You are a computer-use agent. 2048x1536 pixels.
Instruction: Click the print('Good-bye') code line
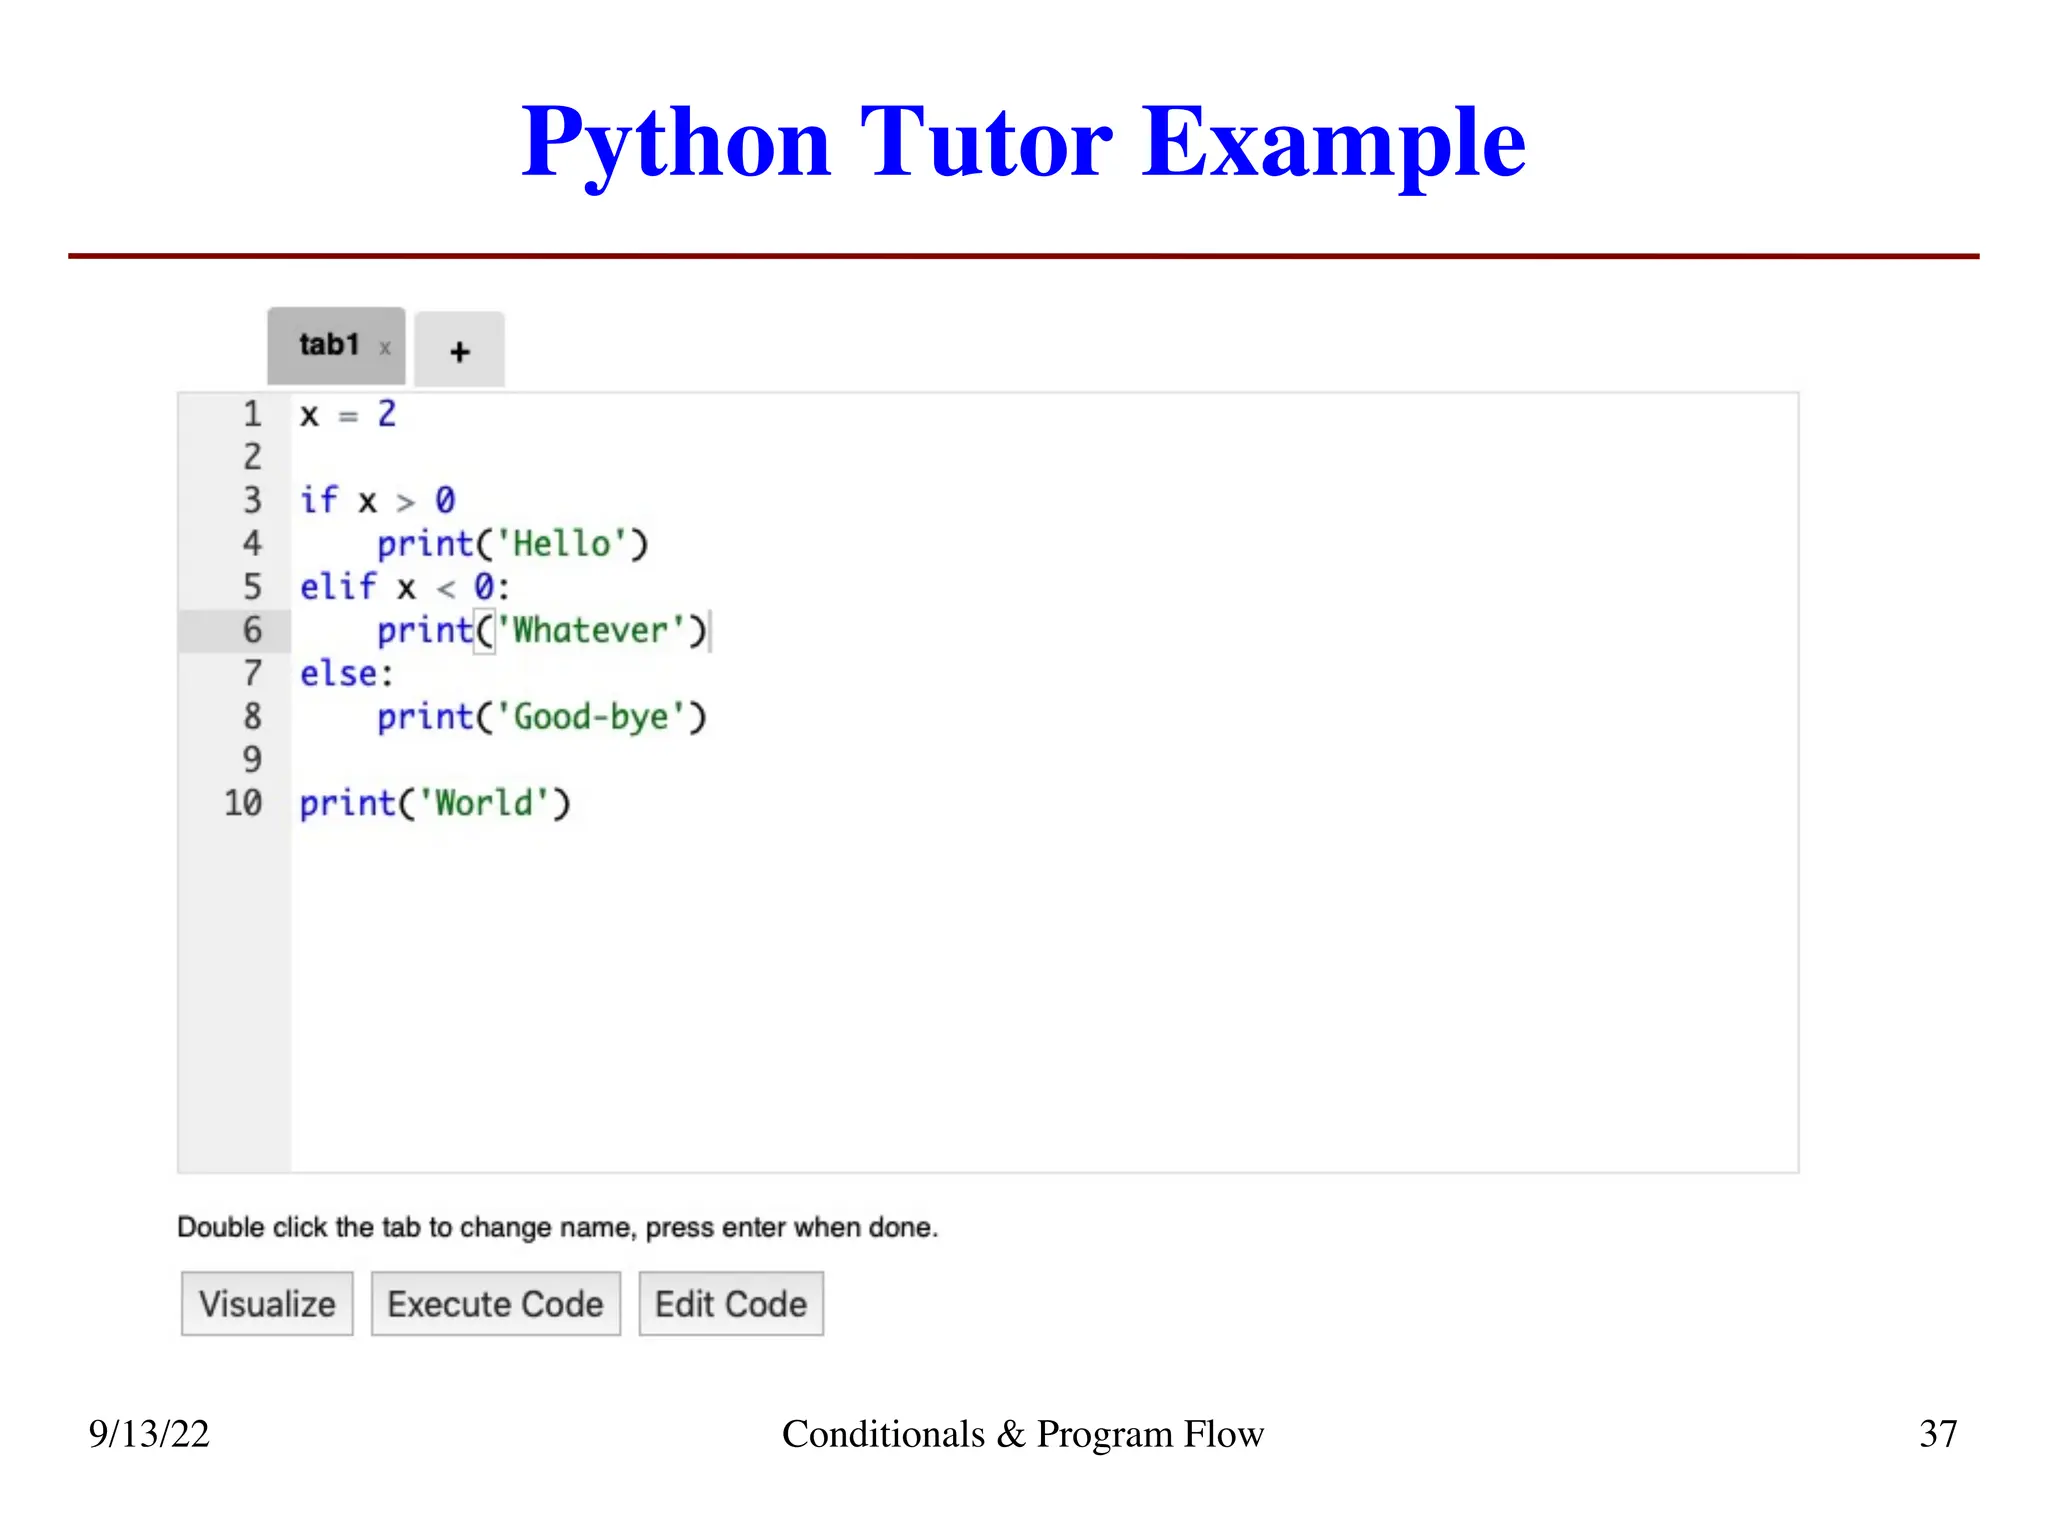(542, 717)
